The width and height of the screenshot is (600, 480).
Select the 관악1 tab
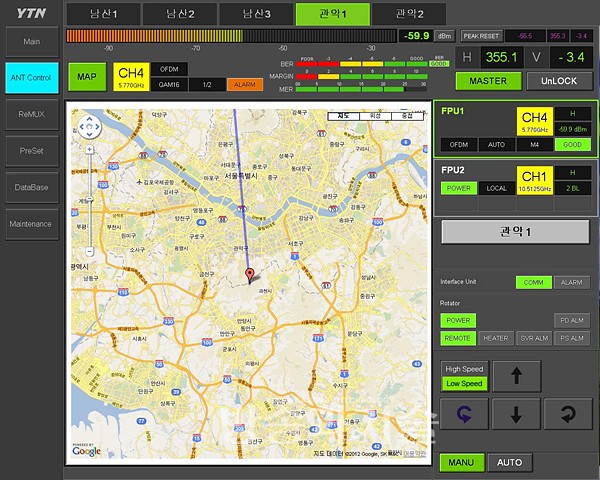333,14
